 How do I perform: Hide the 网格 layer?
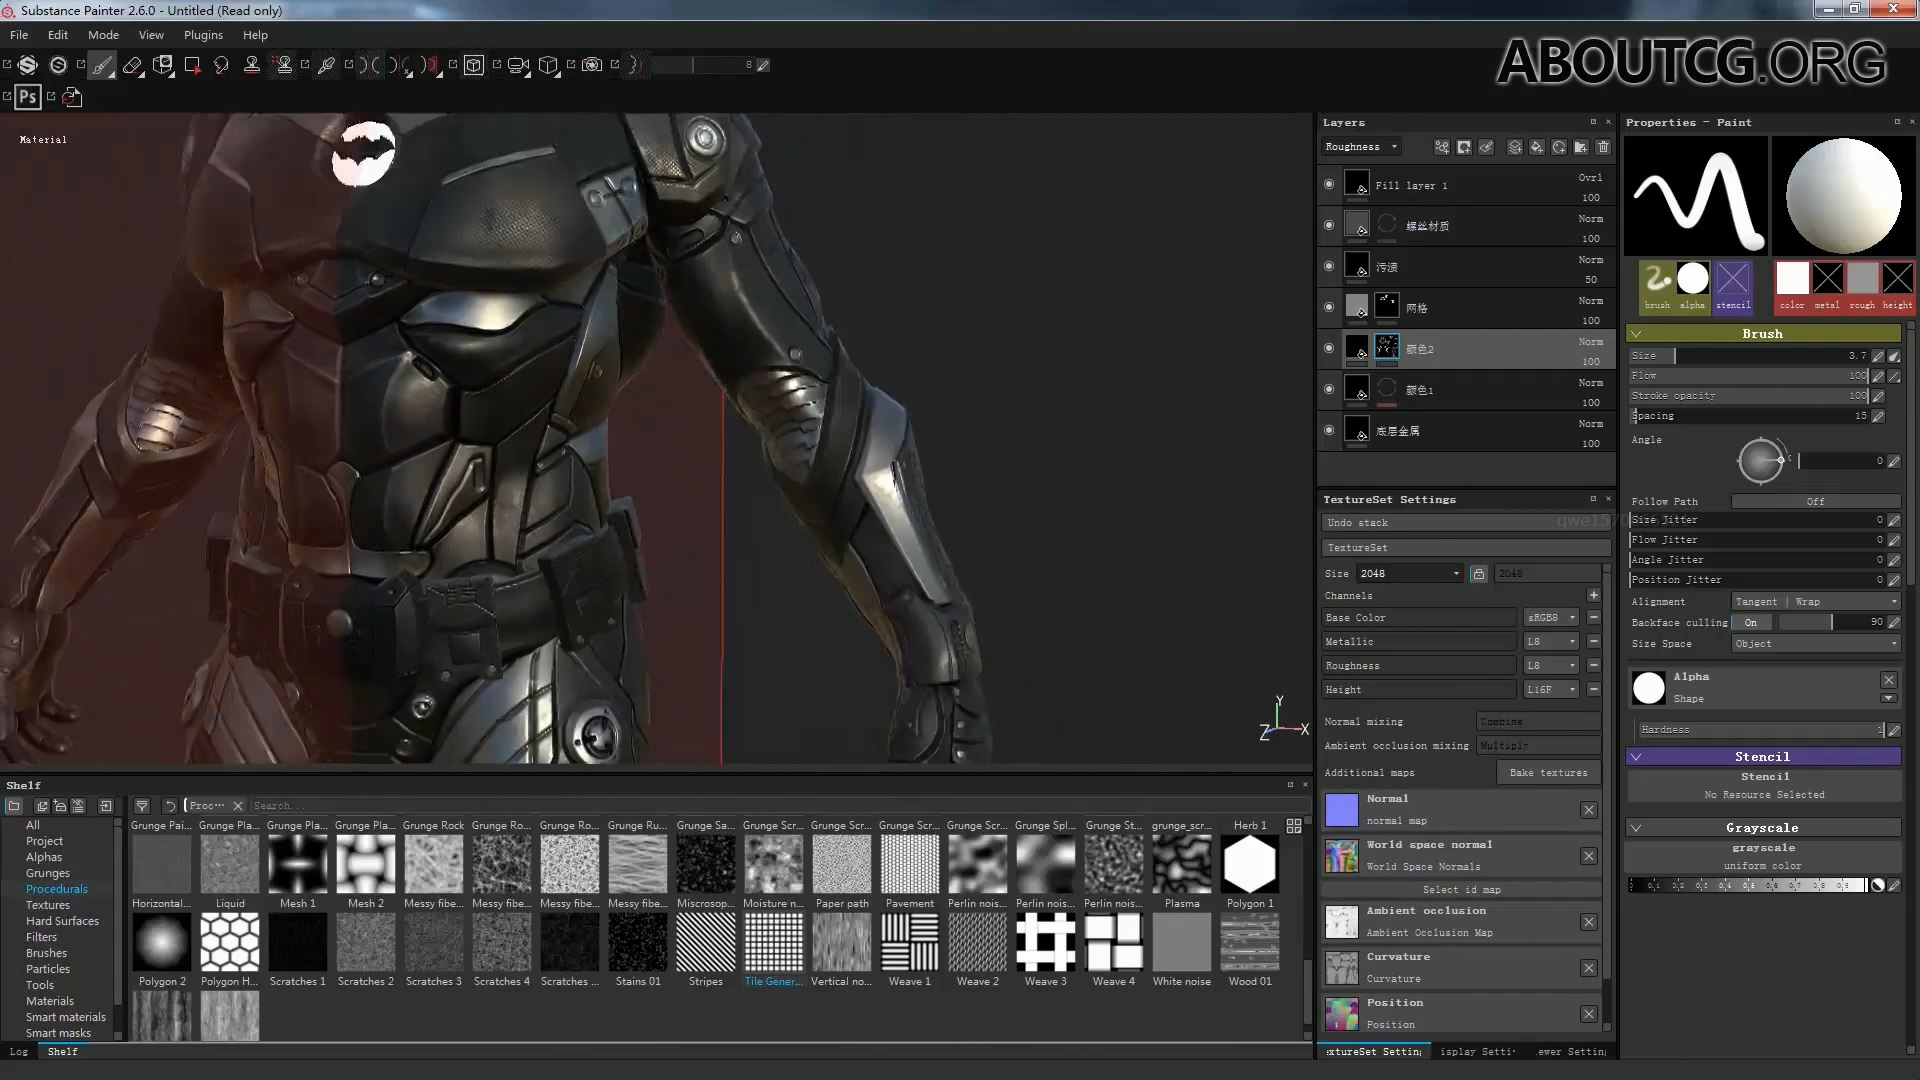click(1329, 308)
